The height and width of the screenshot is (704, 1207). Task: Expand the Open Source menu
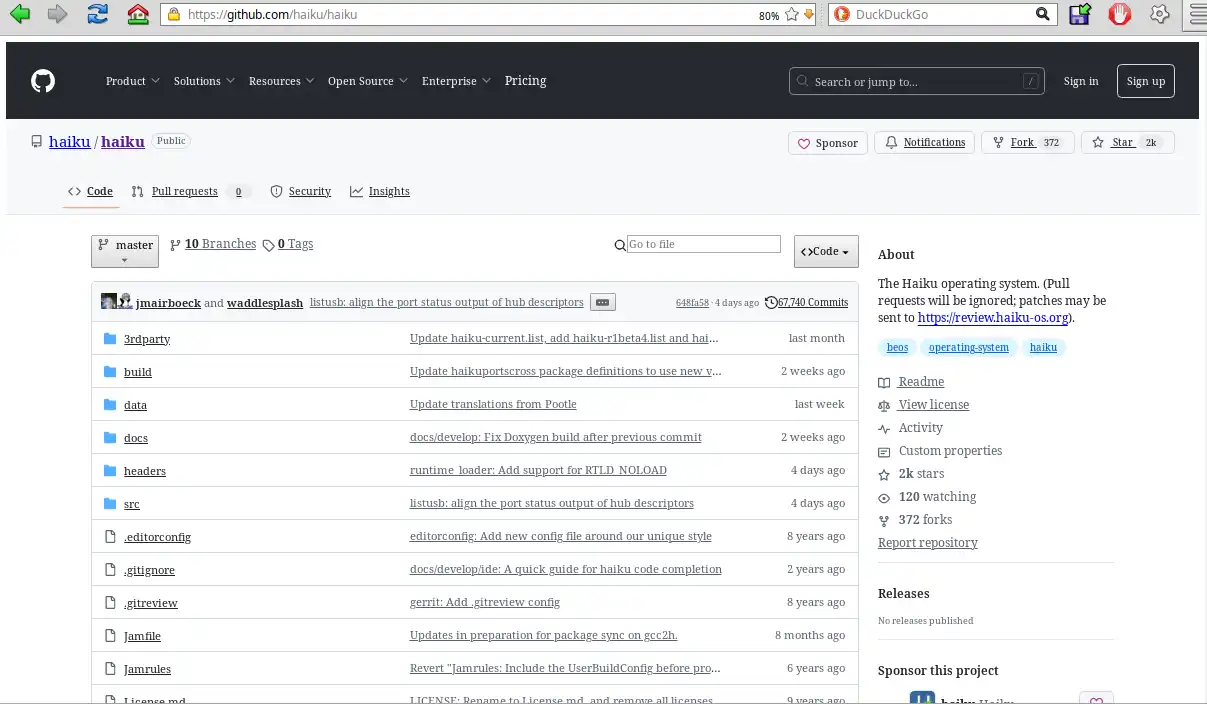367,81
